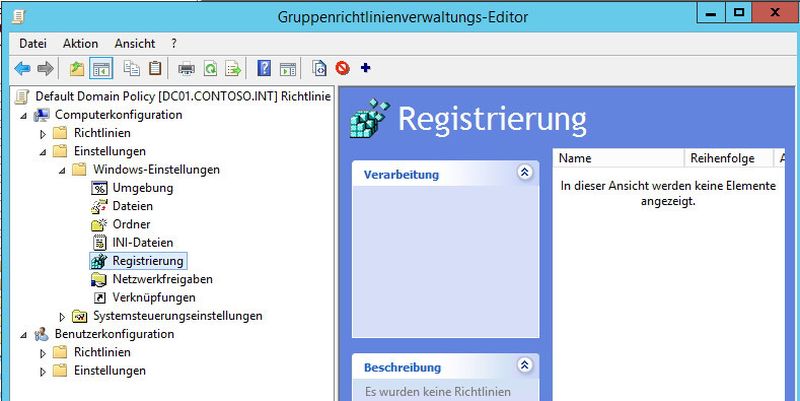Collapse the Computerkonfiguration node

tap(23, 116)
